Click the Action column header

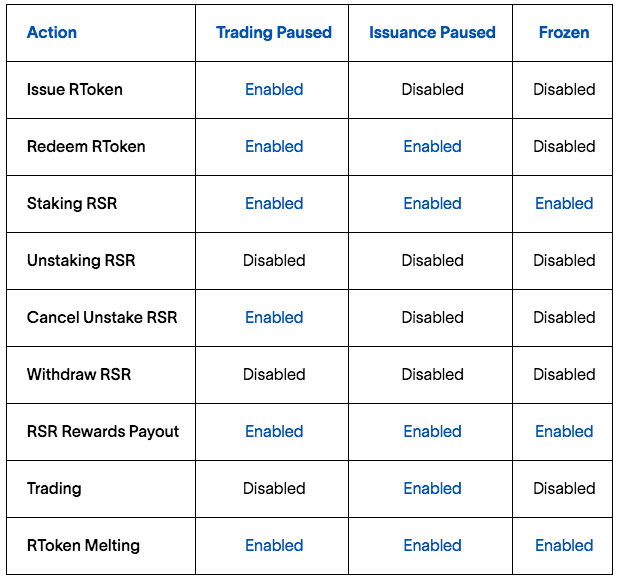pos(52,32)
